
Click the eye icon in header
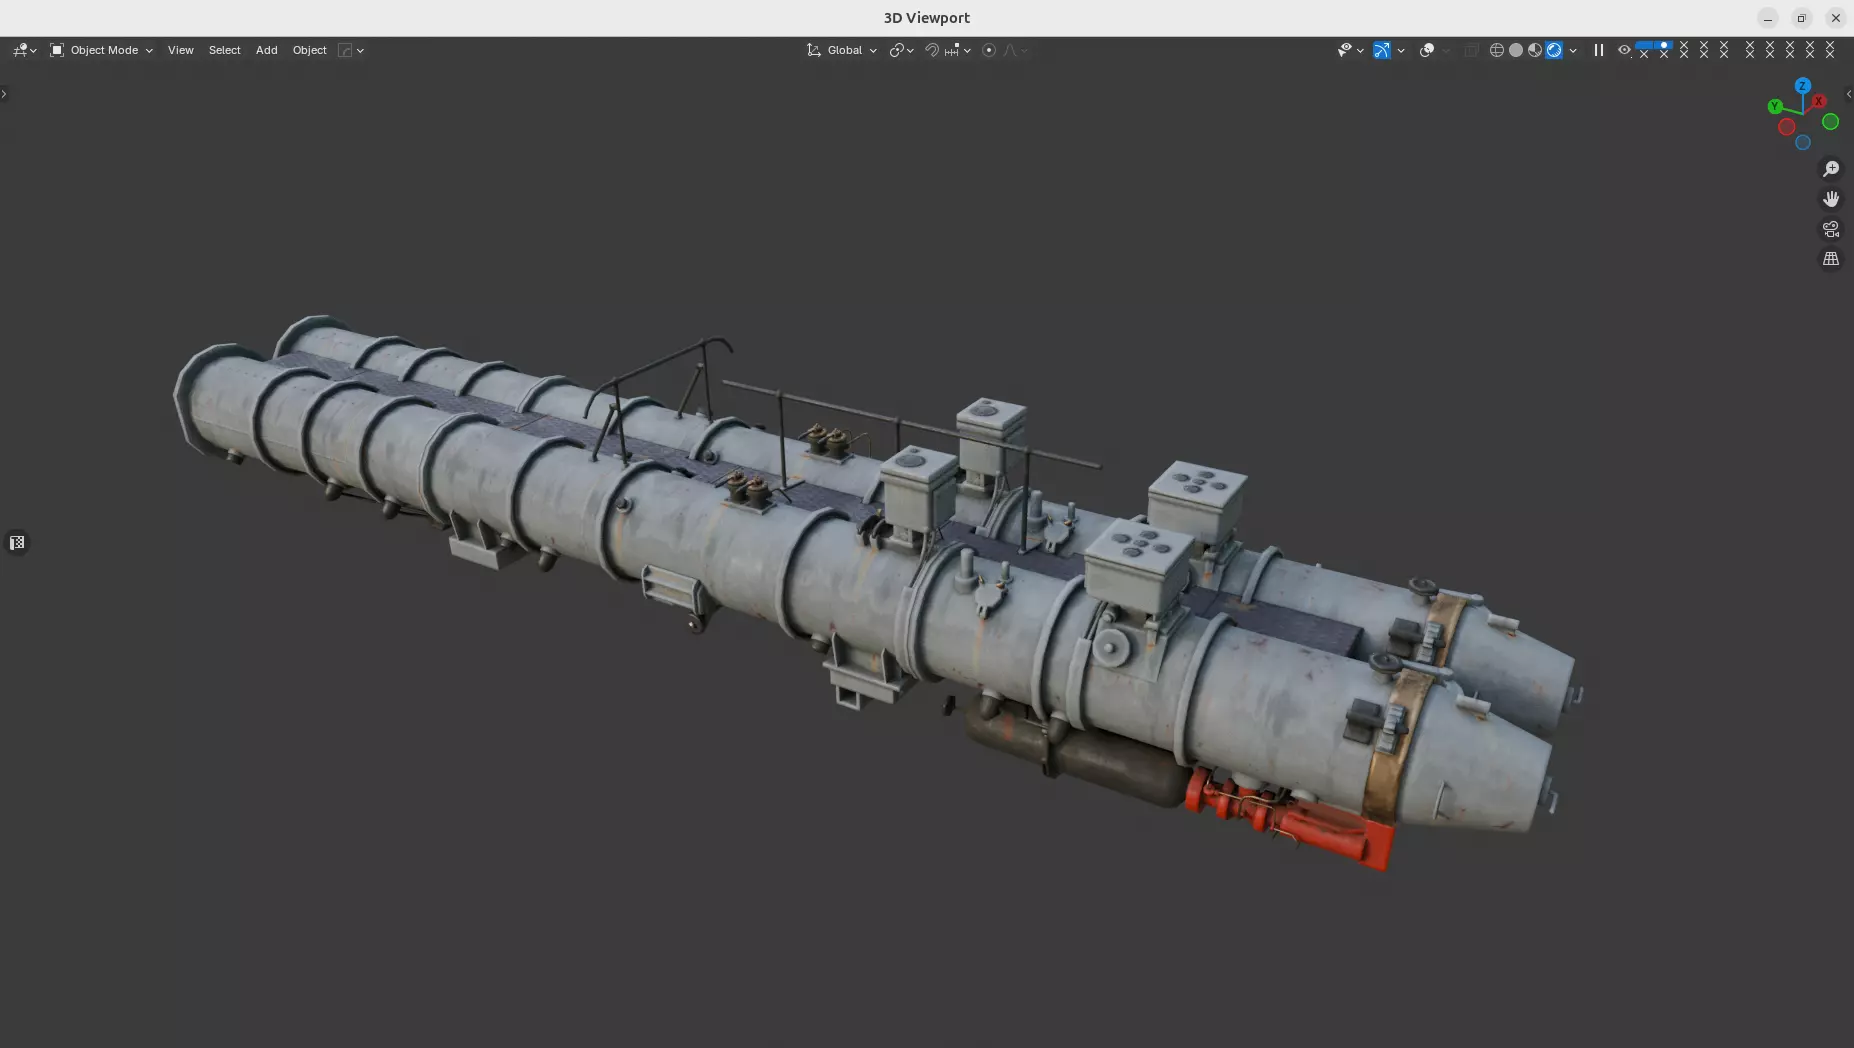click(1624, 50)
